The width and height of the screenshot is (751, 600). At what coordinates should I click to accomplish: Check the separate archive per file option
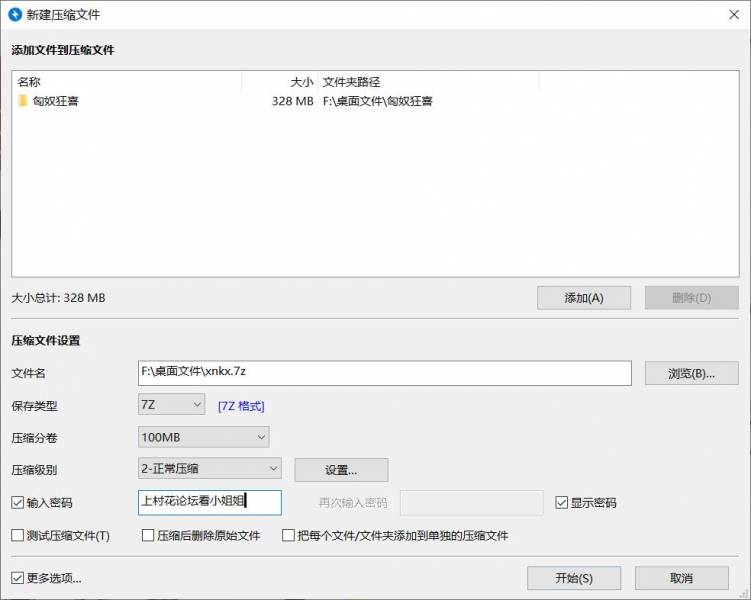click(x=289, y=536)
